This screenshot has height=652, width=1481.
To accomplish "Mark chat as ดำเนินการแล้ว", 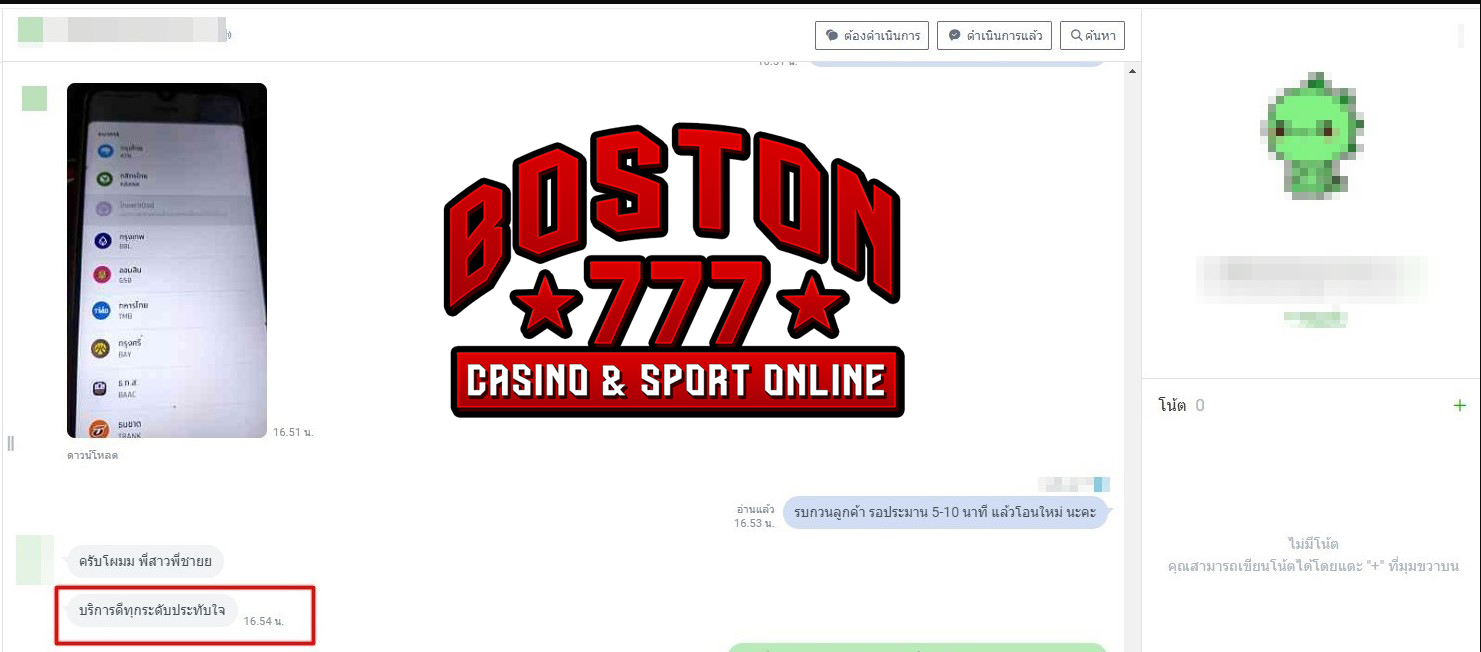I will (x=994, y=36).
